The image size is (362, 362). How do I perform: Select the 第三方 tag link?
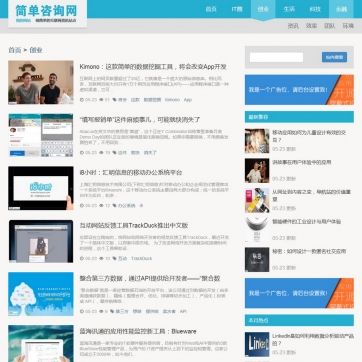pyautogui.click(x=122, y=311)
